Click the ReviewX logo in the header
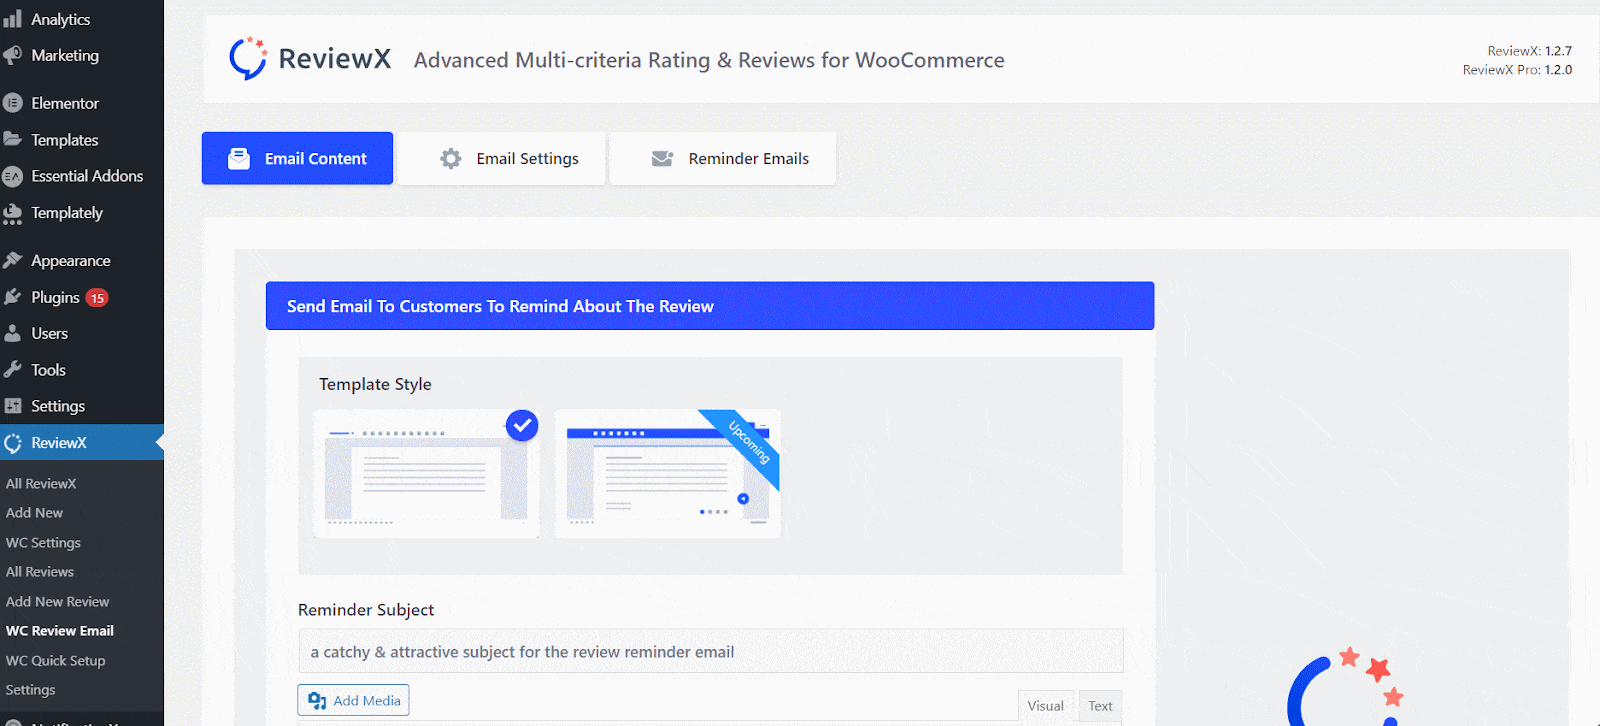Screen dimensions: 1600x726 click(309, 59)
